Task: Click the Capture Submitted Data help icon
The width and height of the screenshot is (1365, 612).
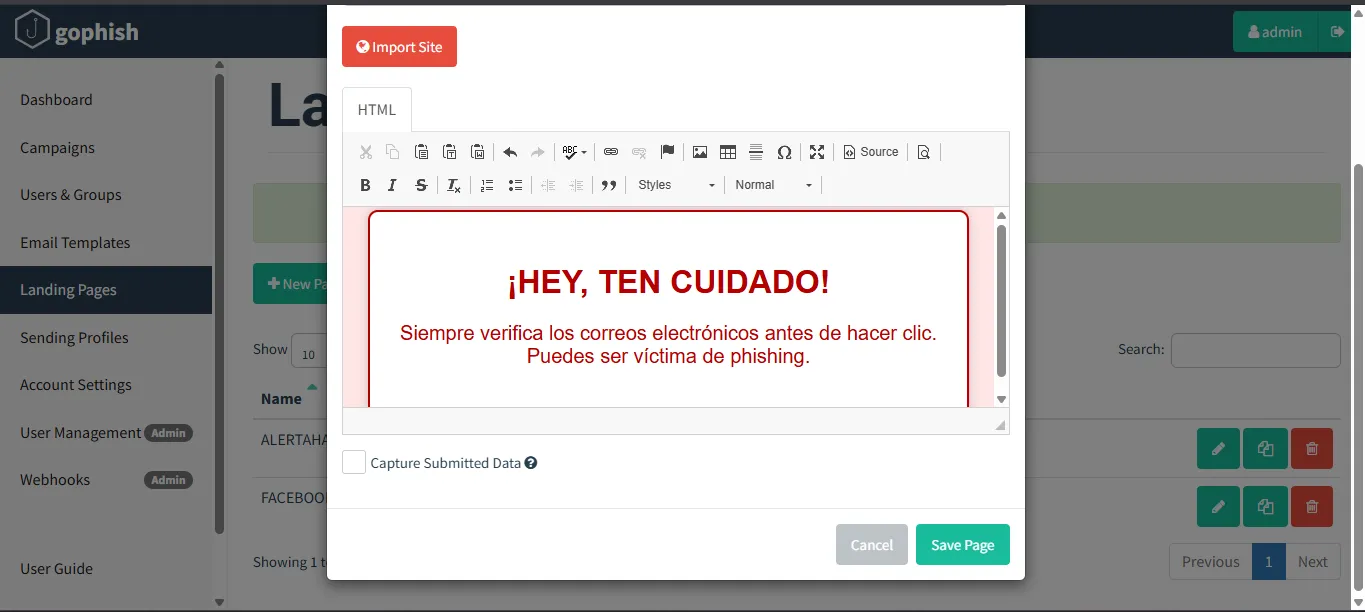Action: tap(531, 463)
